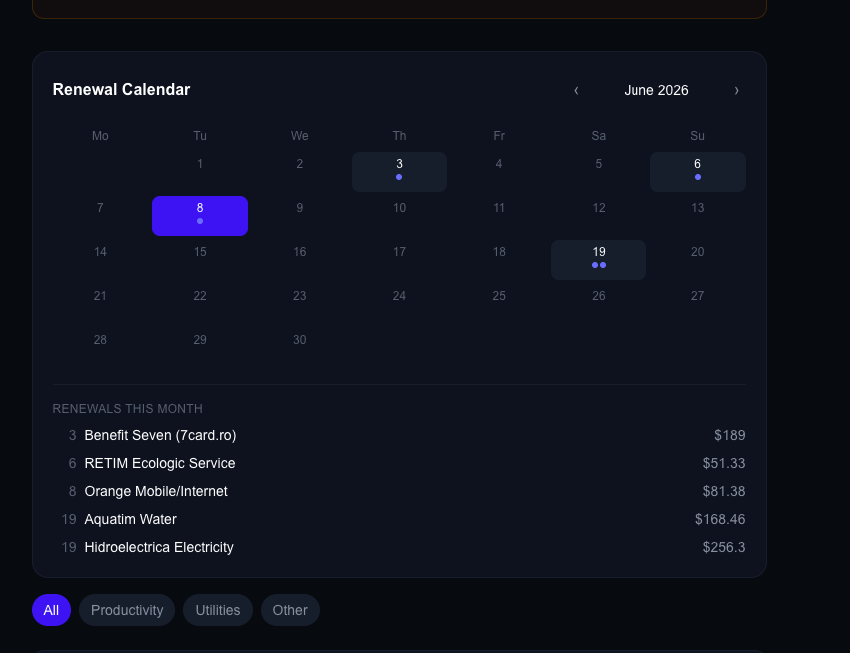Click day 14 on the calendar

click(x=100, y=260)
